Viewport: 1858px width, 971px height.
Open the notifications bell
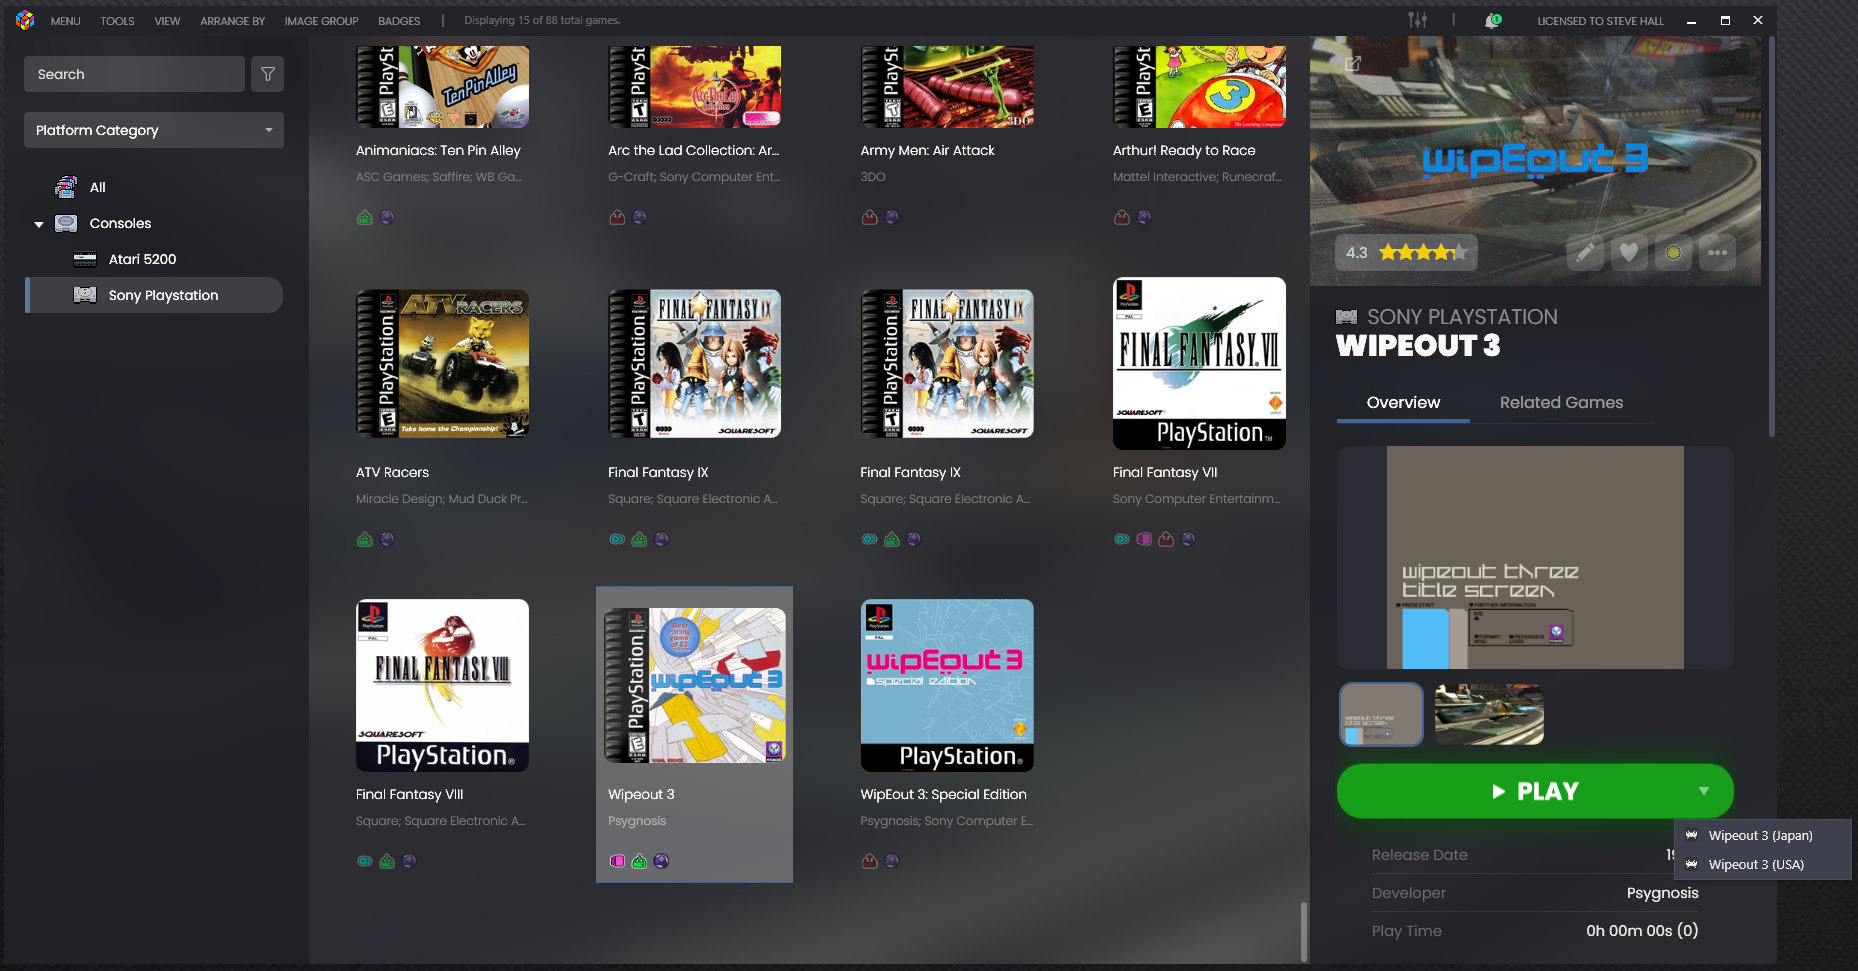[x=1493, y=20]
